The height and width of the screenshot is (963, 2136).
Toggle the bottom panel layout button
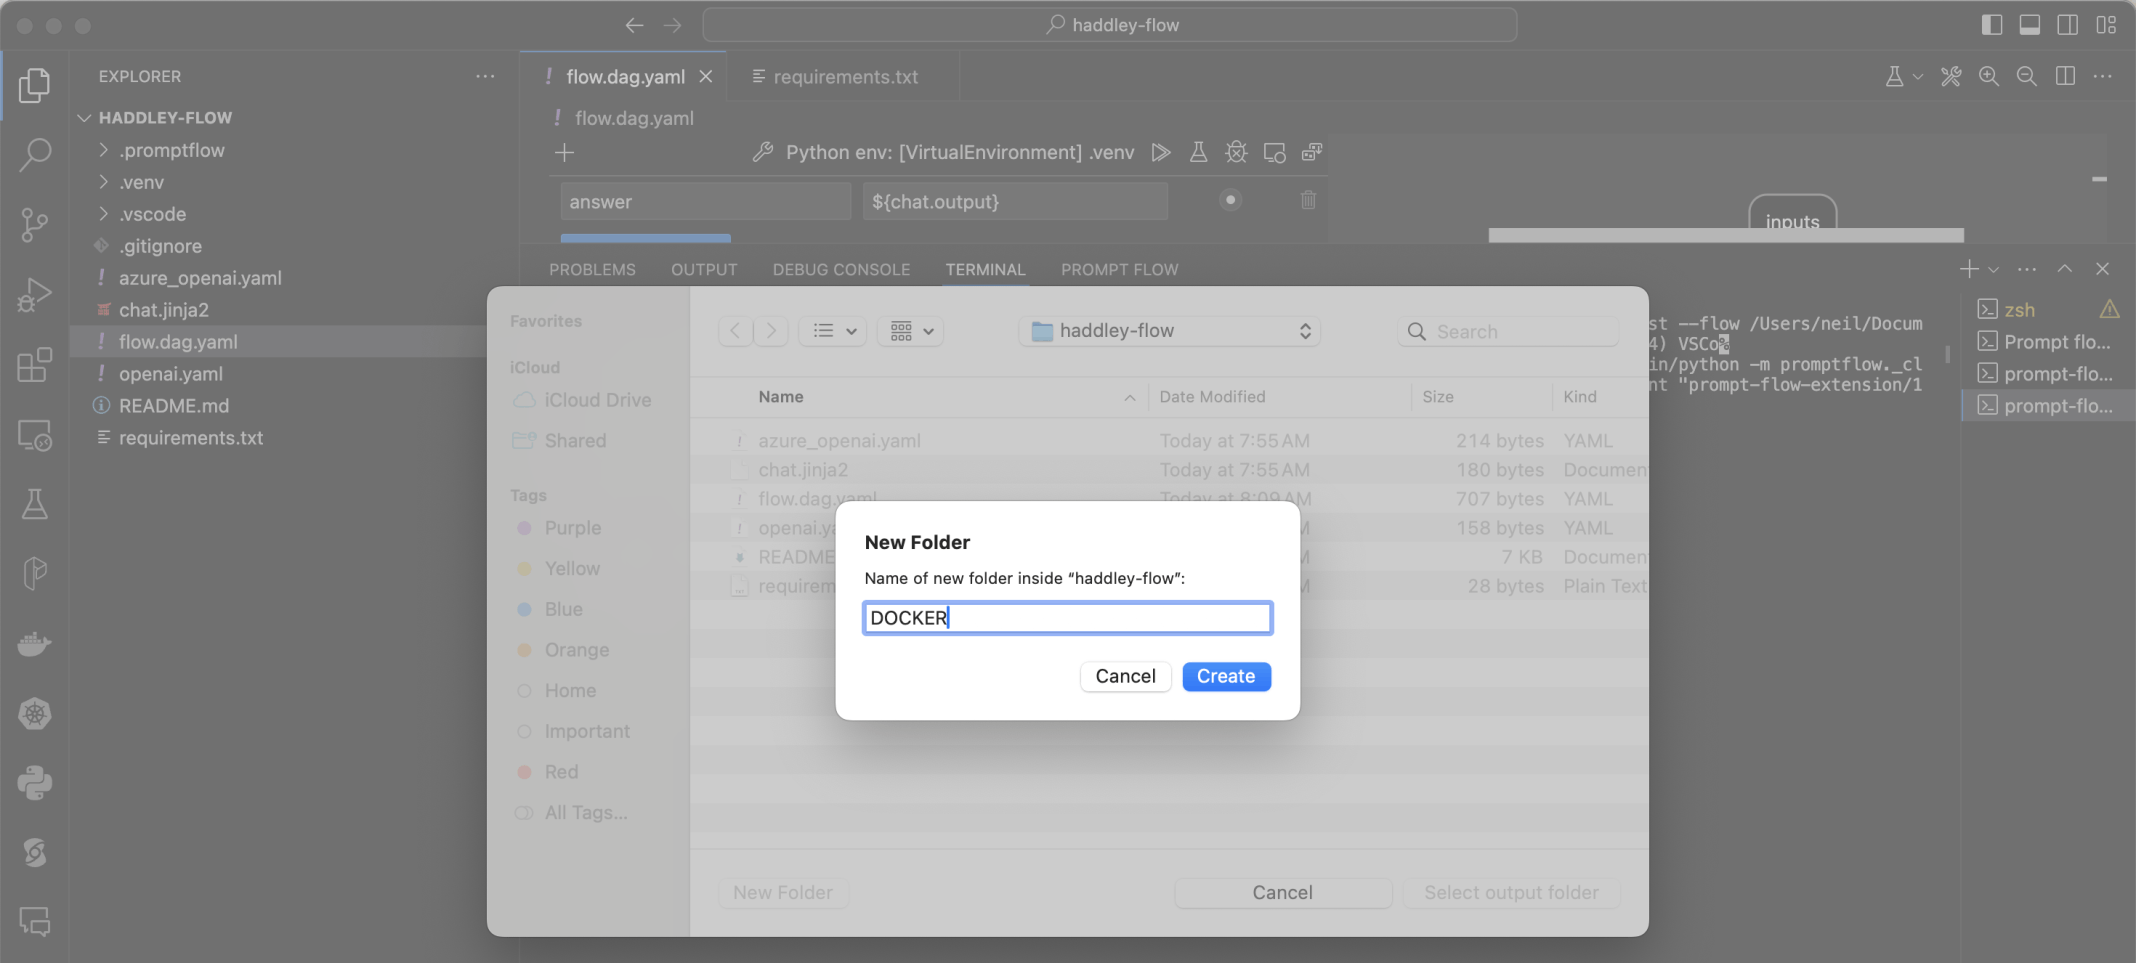2029,25
